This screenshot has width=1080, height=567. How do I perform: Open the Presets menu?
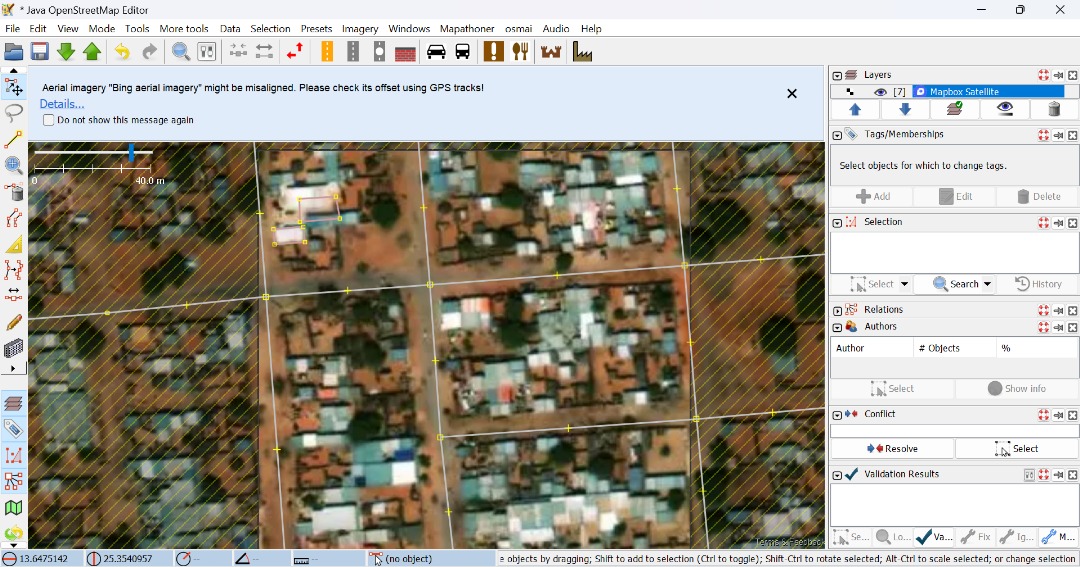click(x=316, y=28)
